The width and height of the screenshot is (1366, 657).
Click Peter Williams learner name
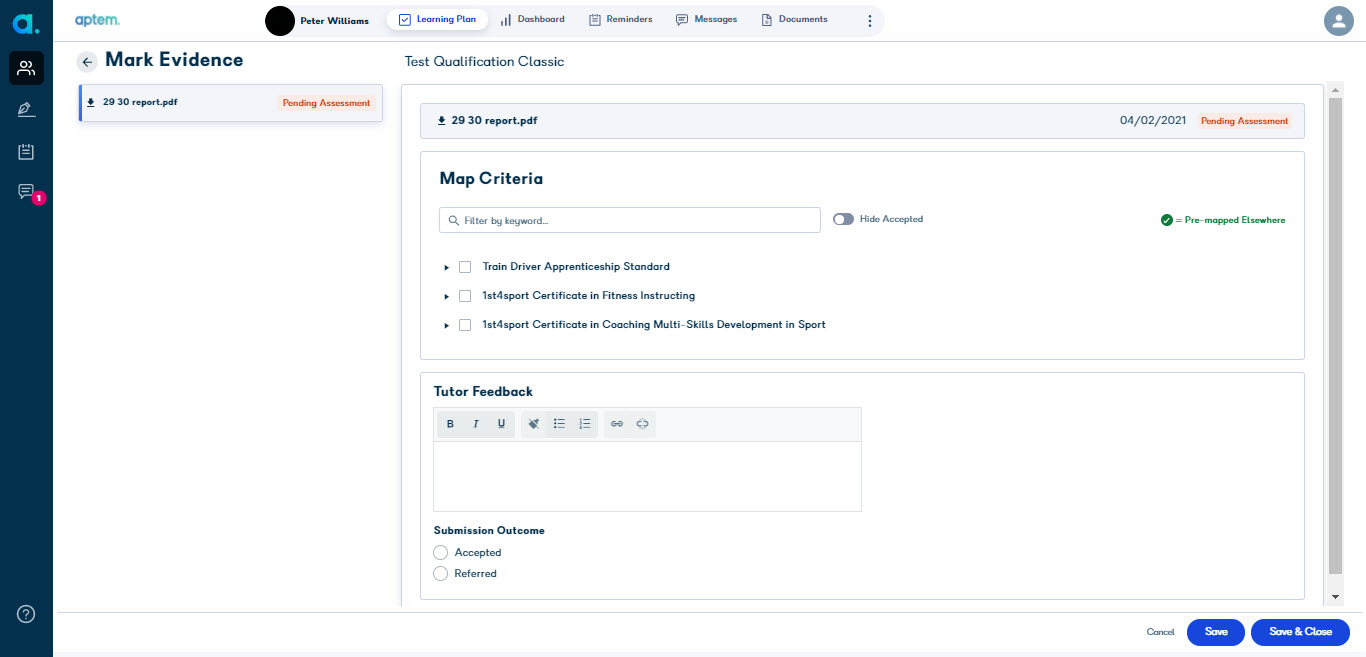[334, 21]
